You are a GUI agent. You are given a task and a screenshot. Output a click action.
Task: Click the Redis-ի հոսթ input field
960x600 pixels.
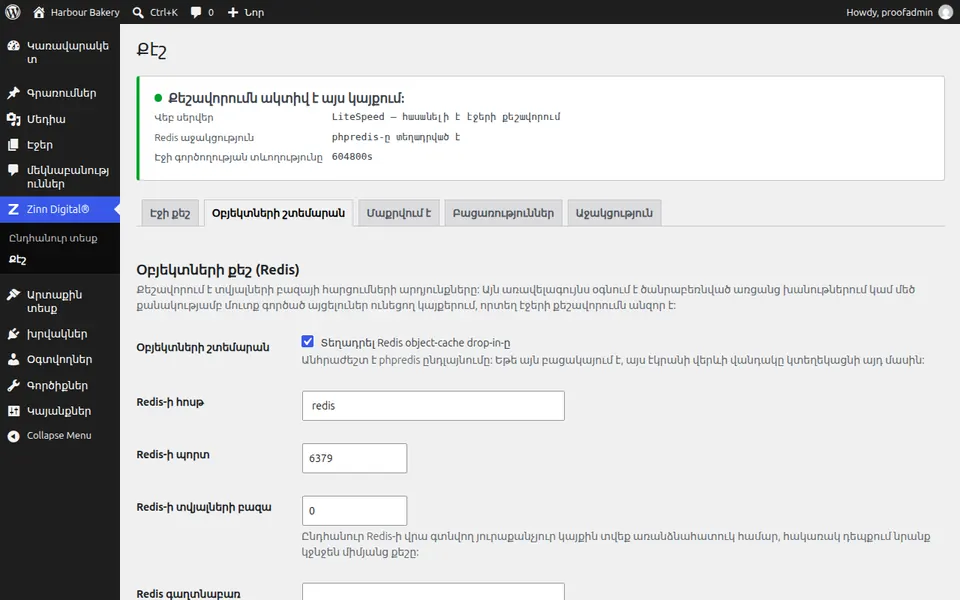click(x=433, y=406)
